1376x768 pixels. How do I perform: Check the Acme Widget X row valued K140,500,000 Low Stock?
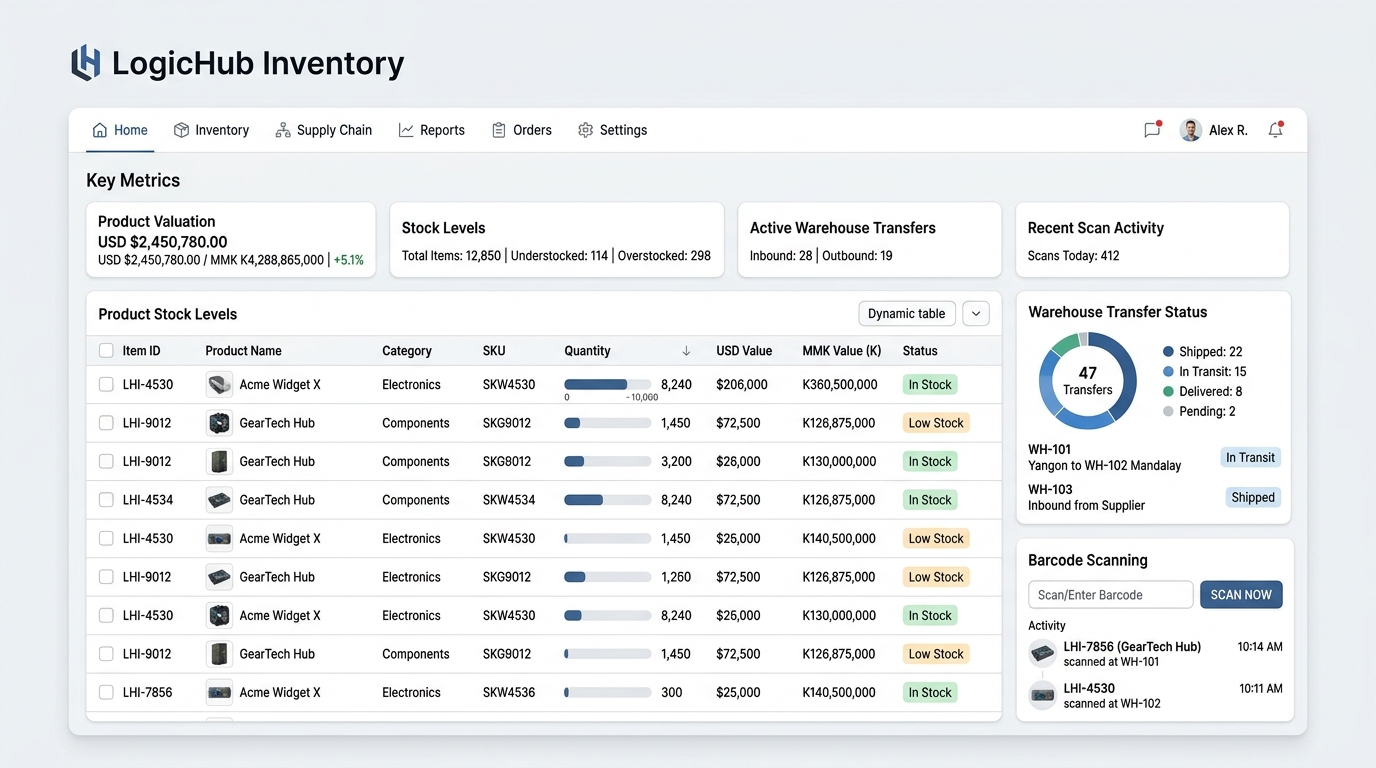point(106,539)
